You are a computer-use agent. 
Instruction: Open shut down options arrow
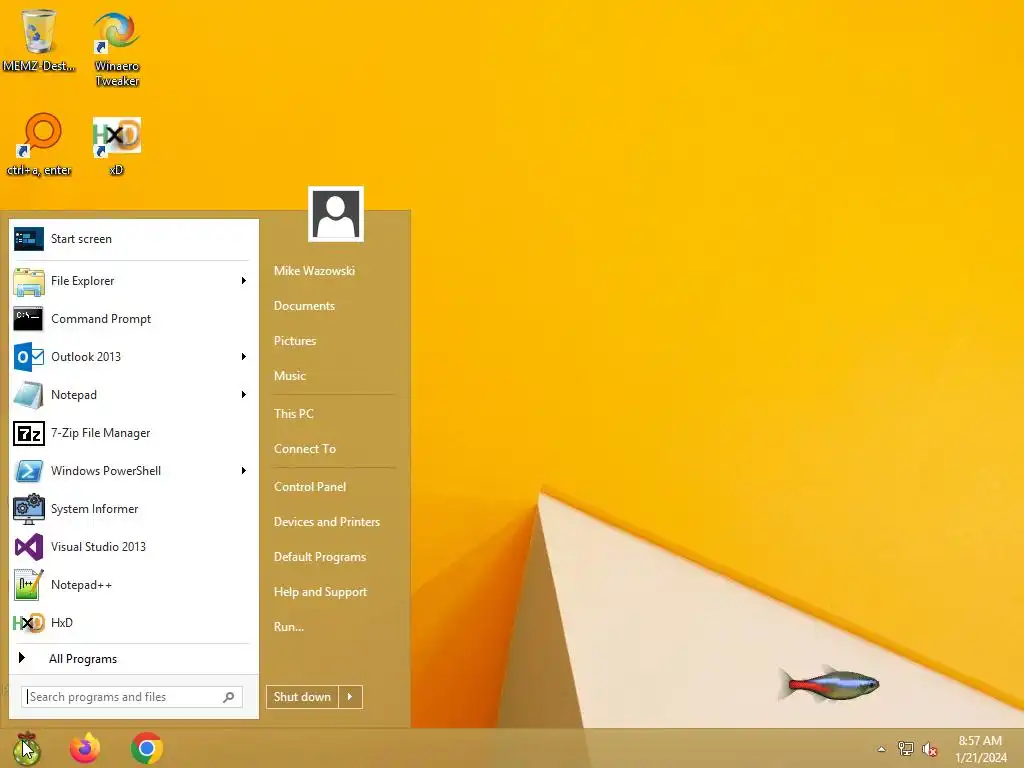click(x=351, y=697)
